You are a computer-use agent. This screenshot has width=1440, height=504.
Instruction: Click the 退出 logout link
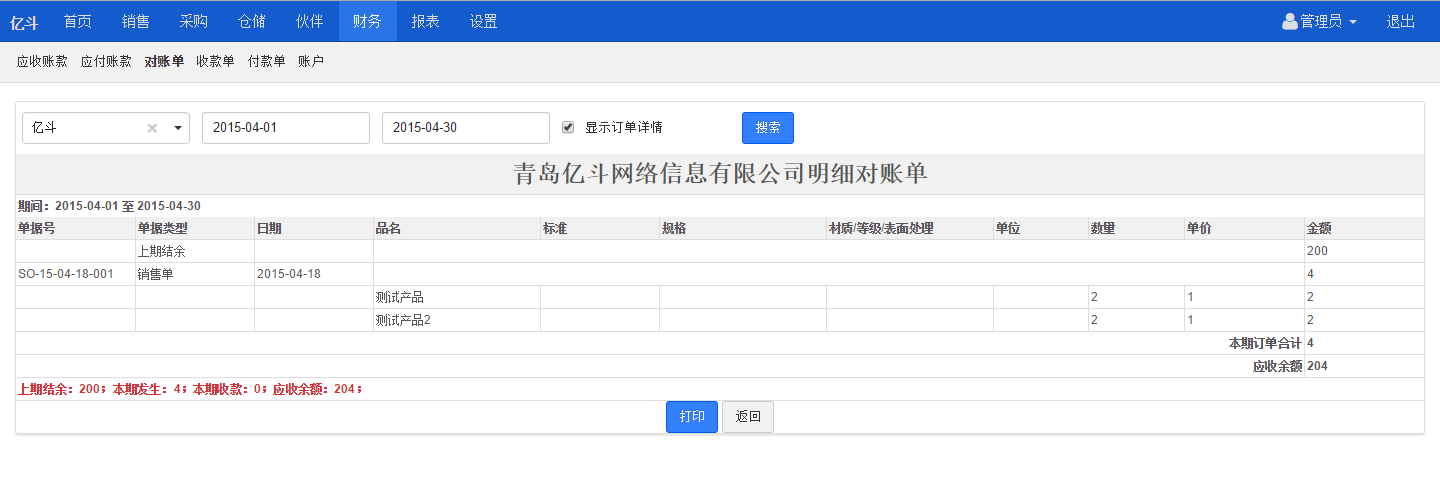point(1400,21)
